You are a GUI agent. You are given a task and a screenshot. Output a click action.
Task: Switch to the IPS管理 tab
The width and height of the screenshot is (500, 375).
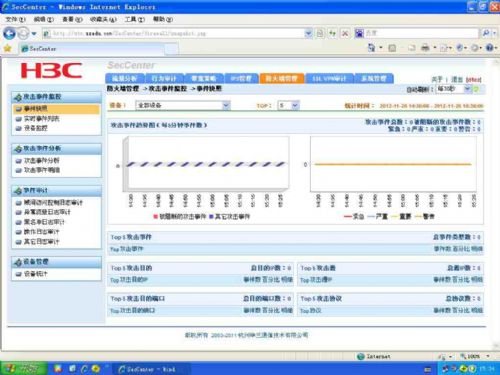(241, 79)
